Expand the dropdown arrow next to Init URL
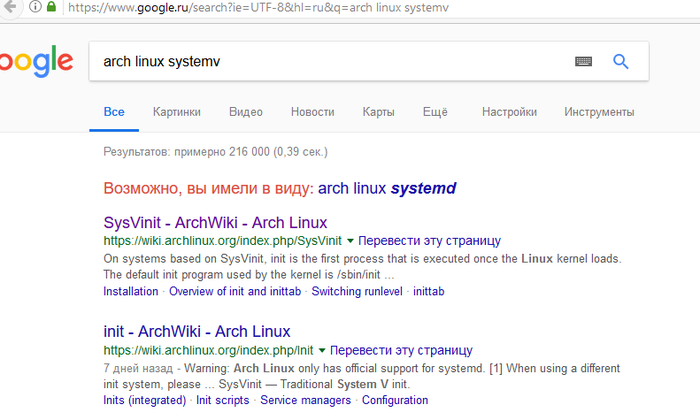700x420 pixels. (x=322, y=350)
